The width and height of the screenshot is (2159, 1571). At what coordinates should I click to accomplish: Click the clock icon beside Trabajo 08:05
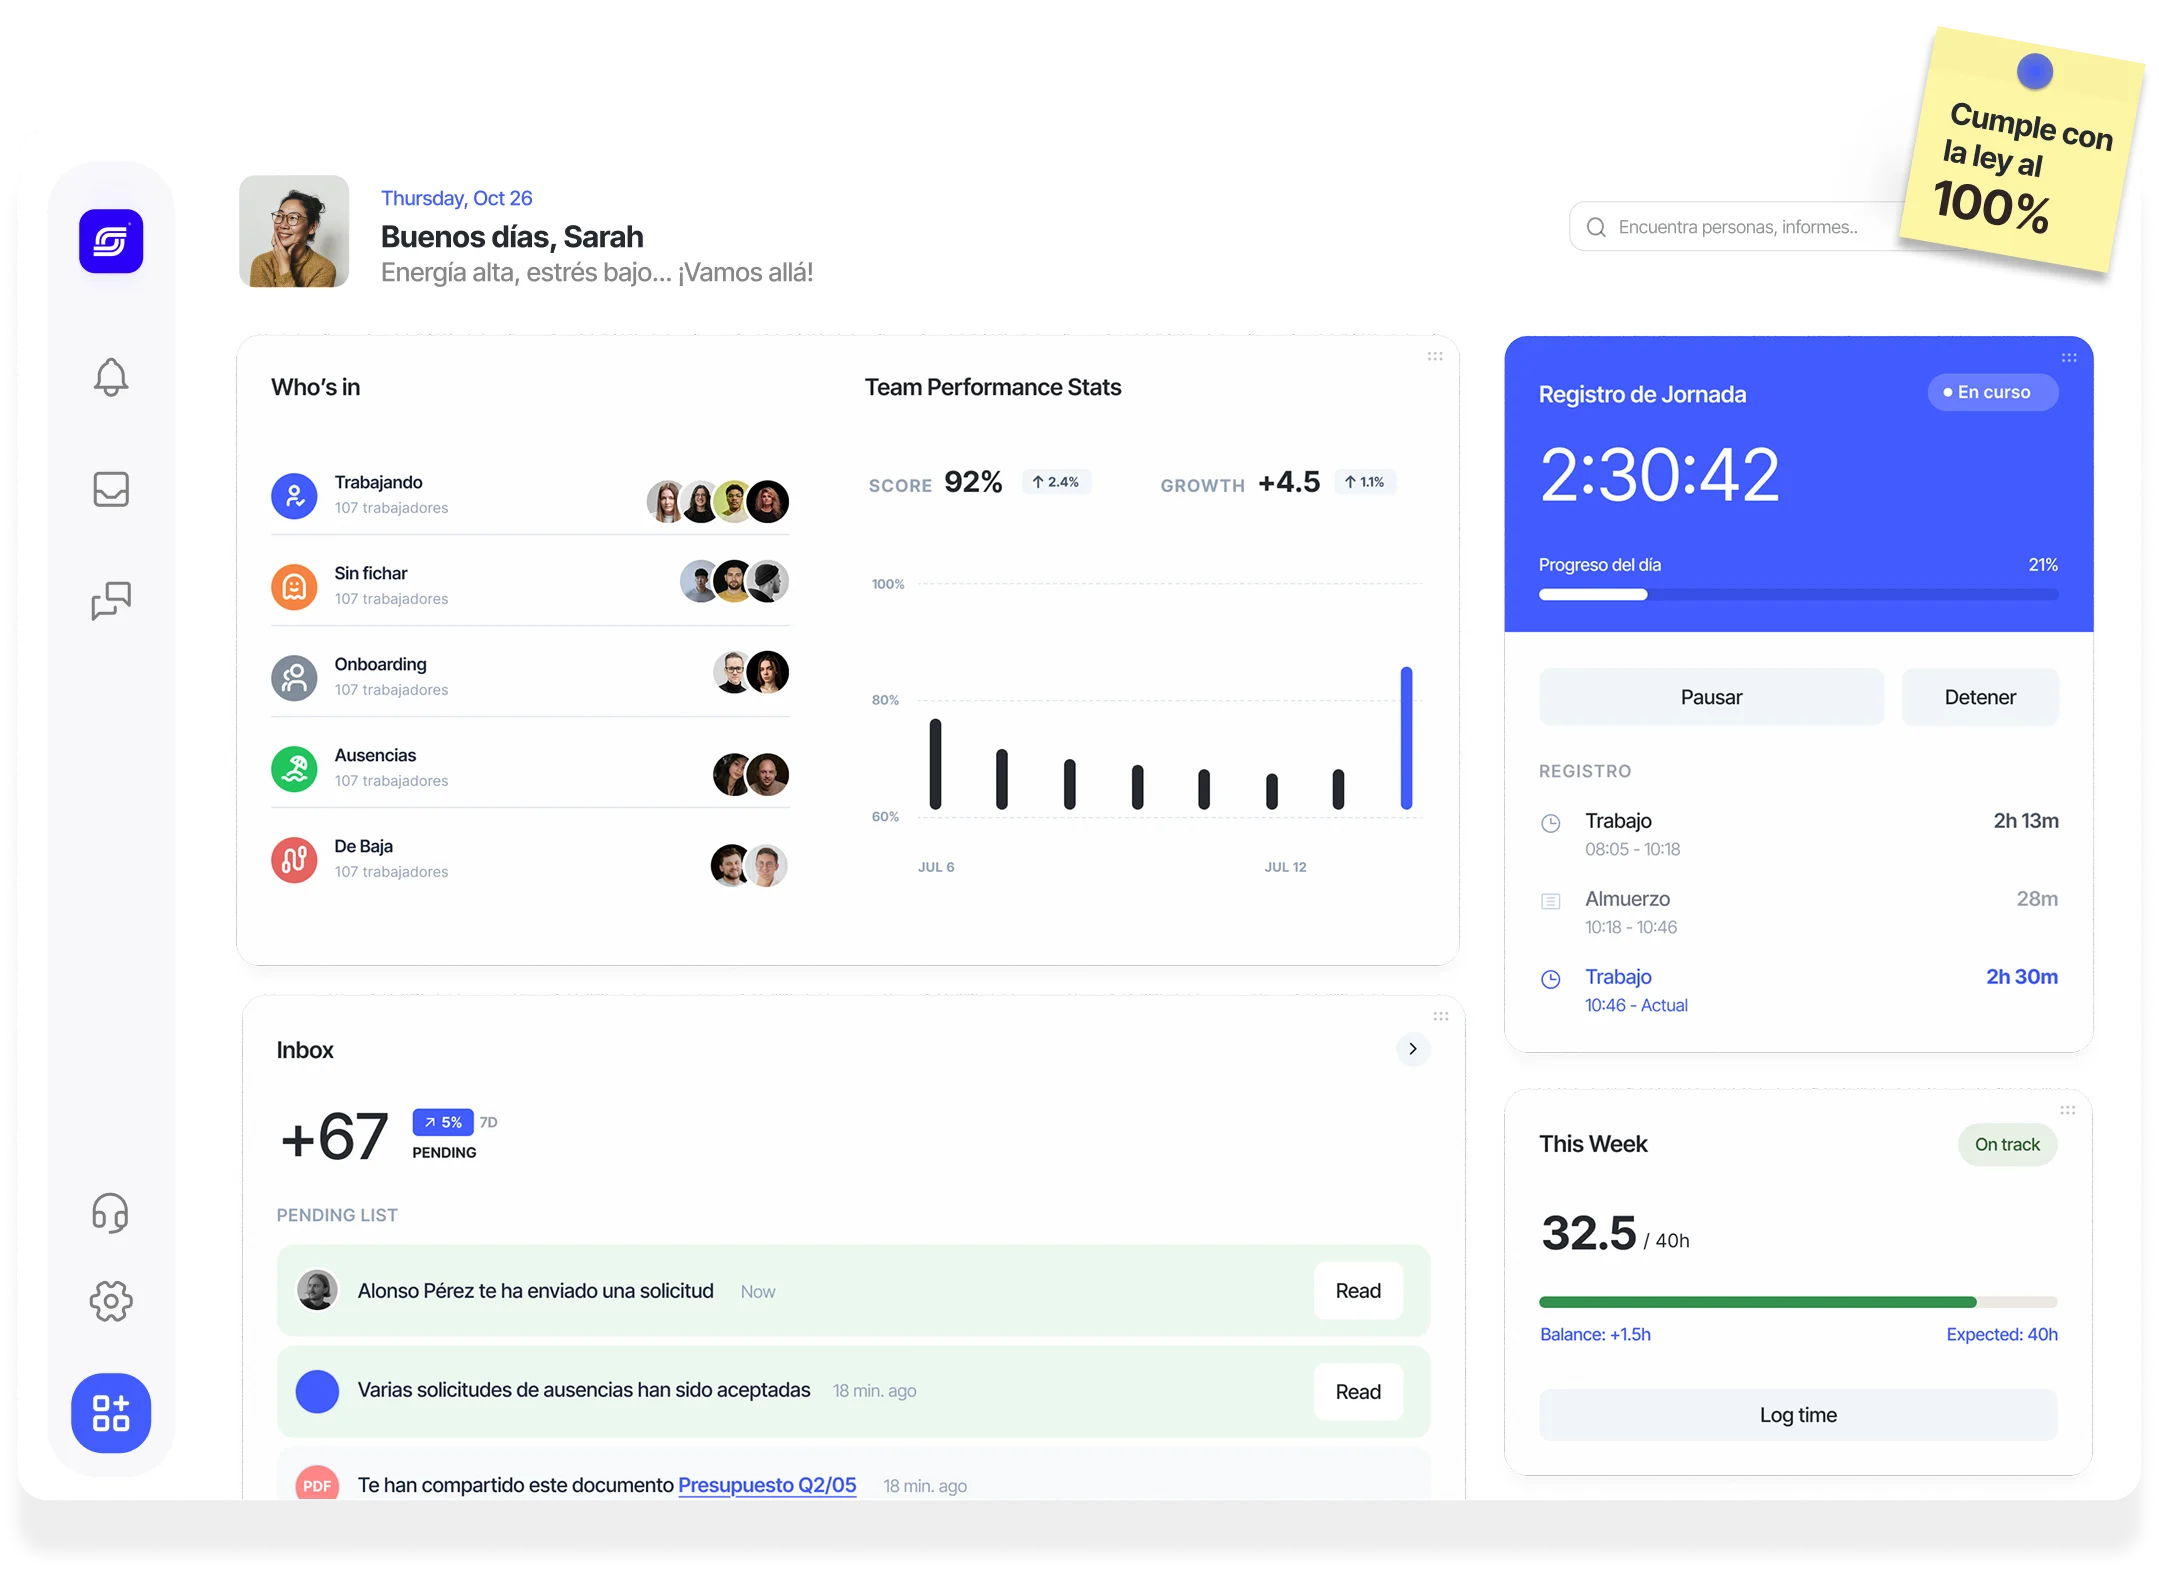click(1550, 823)
